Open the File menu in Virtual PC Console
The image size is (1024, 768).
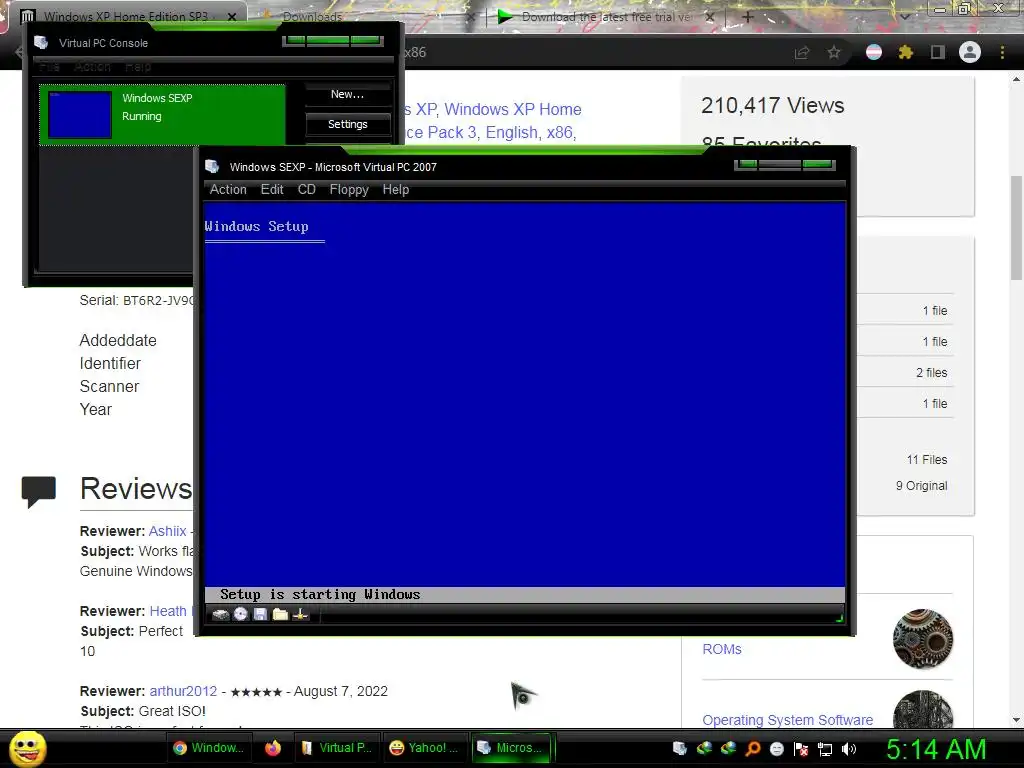50,67
